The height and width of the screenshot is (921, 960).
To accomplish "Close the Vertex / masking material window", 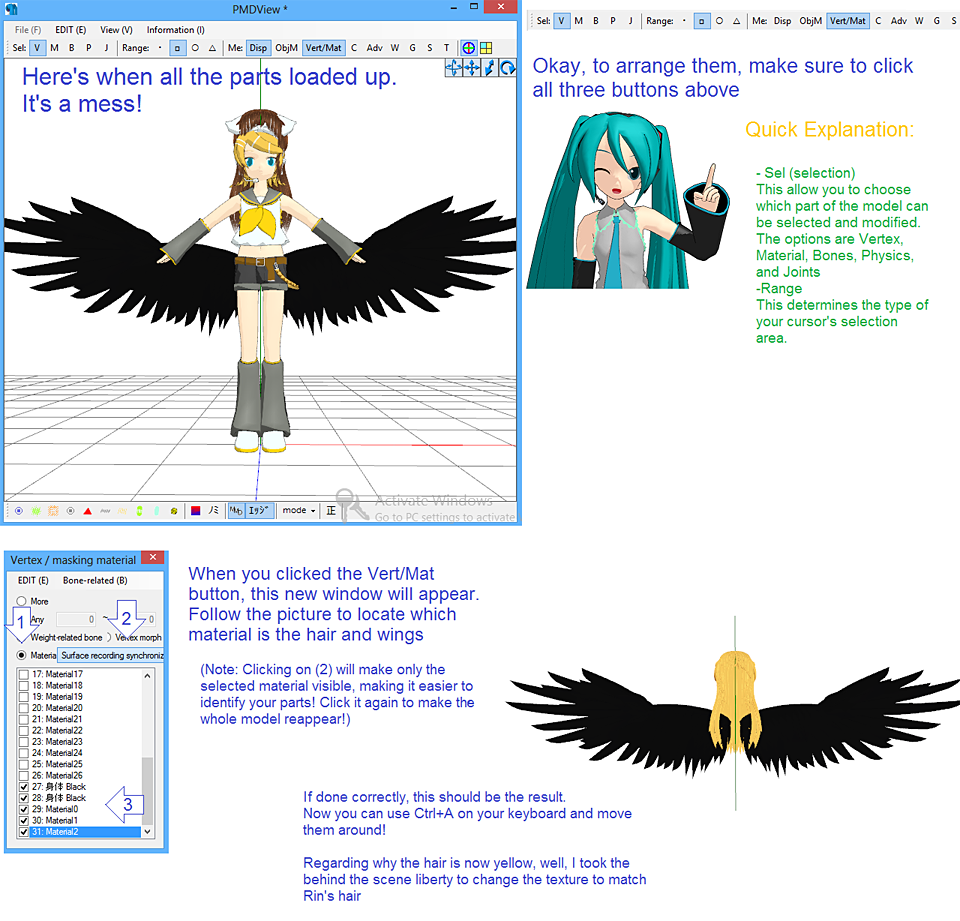I will point(153,557).
